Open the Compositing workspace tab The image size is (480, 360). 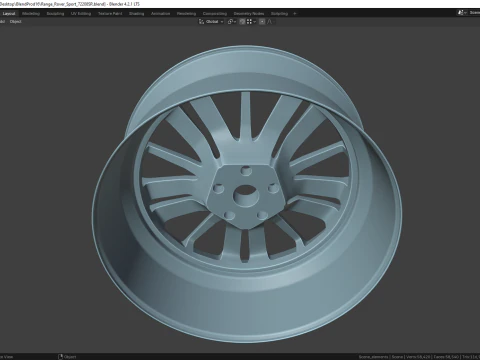coord(215,14)
